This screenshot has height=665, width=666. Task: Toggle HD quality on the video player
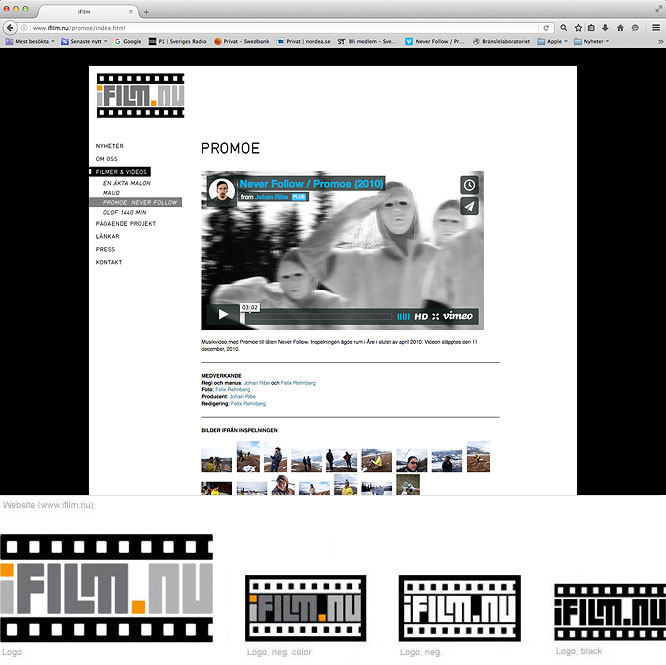421,316
